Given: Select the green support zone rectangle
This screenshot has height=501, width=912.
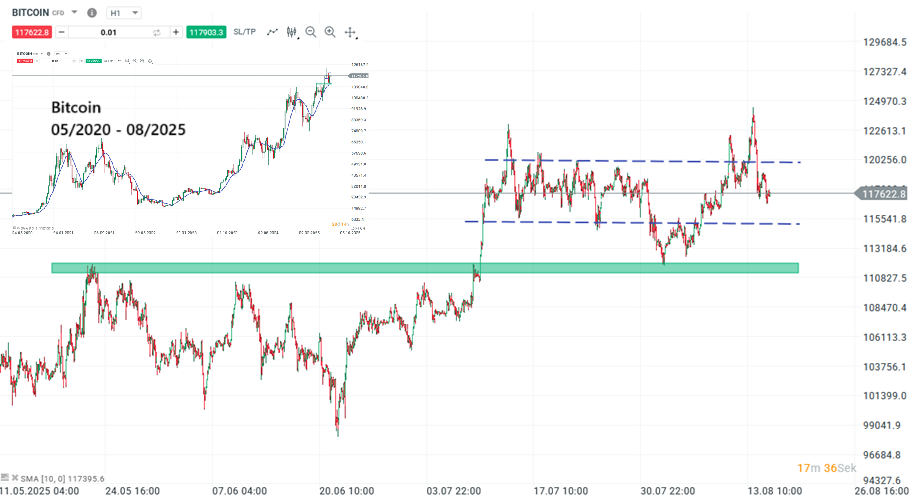Looking at the screenshot, I should (x=425, y=268).
